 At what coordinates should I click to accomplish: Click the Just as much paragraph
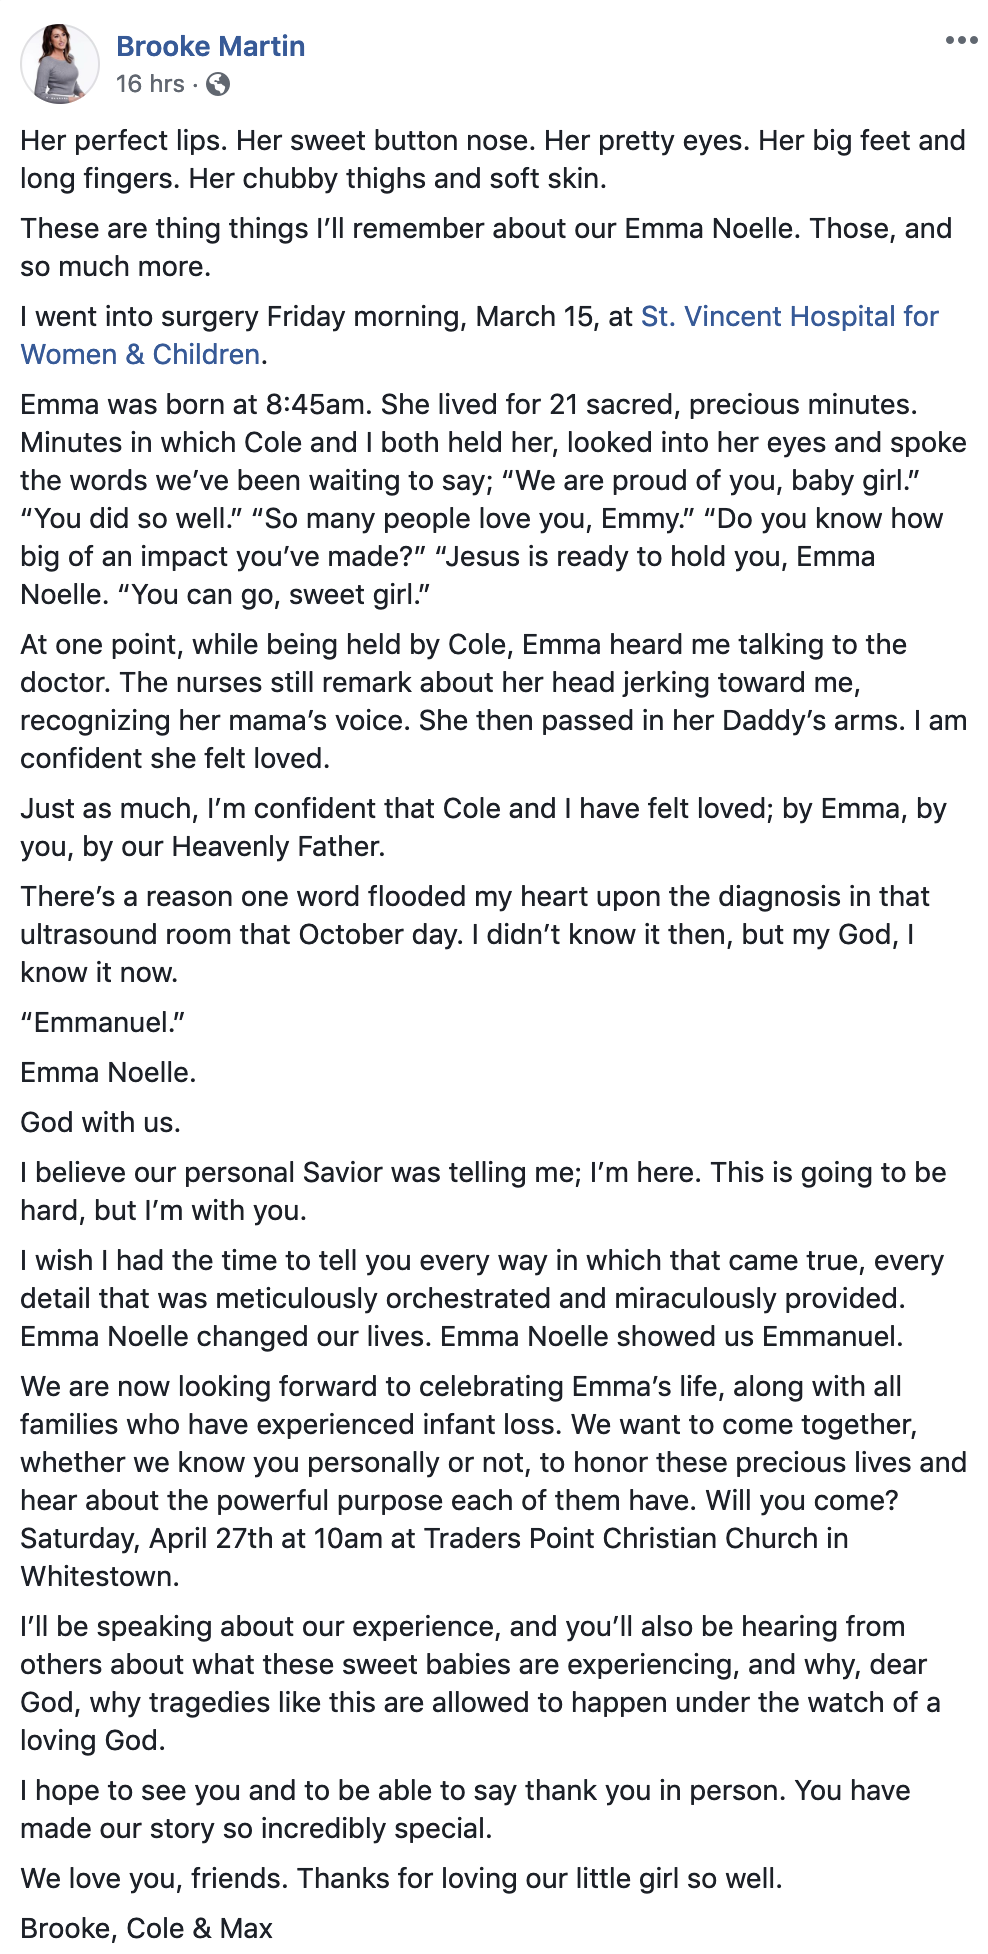coord(484,828)
